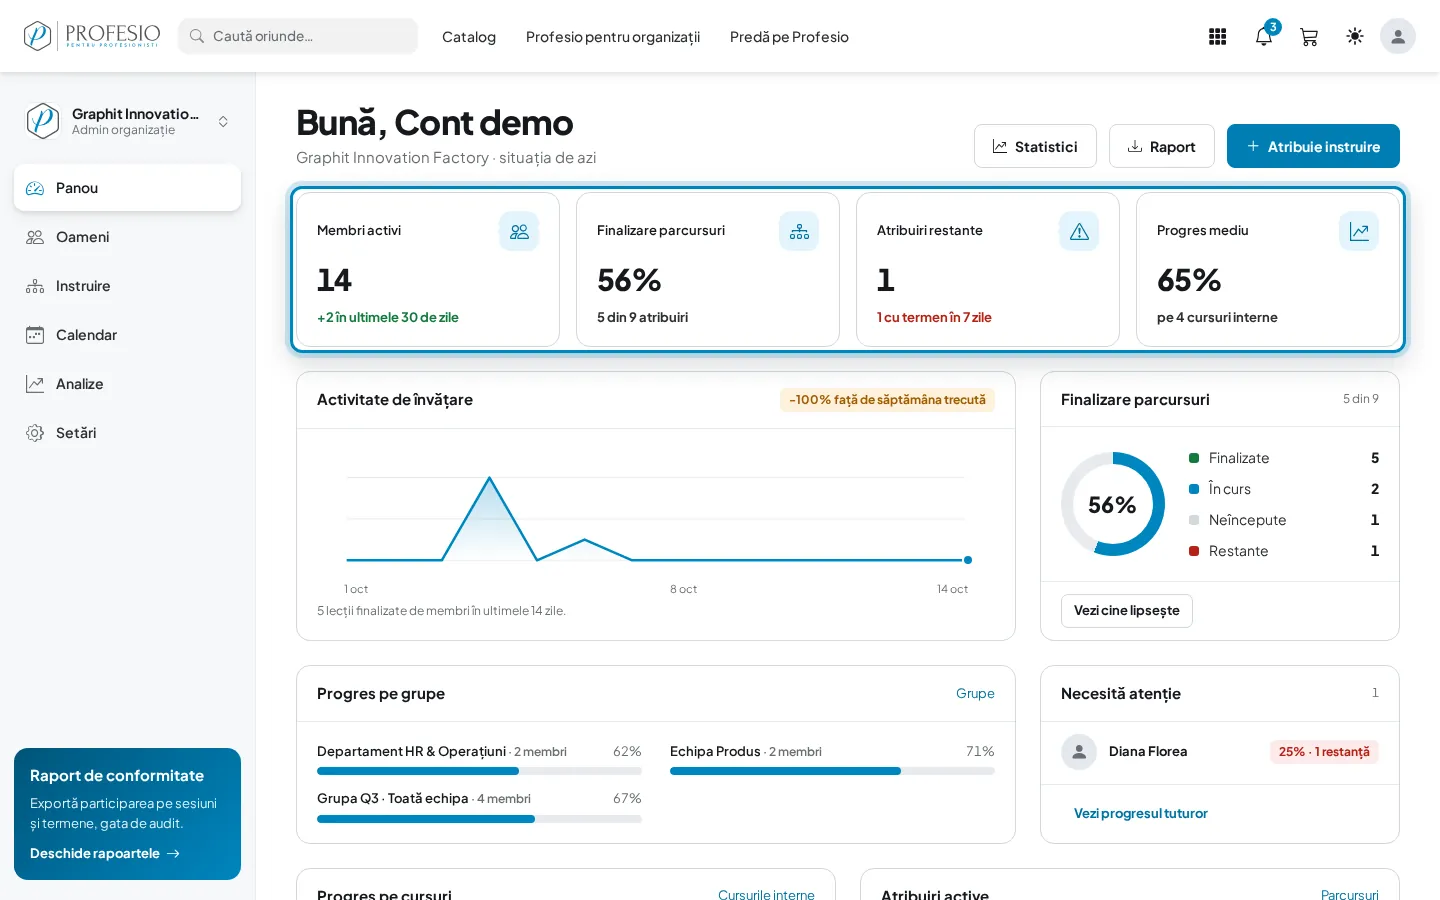
Task: Click the 25% · 1 restanță badge
Action: tap(1324, 752)
